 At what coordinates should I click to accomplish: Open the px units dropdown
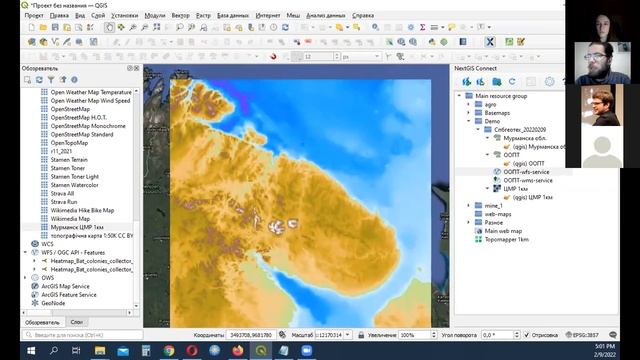point(377,57)
